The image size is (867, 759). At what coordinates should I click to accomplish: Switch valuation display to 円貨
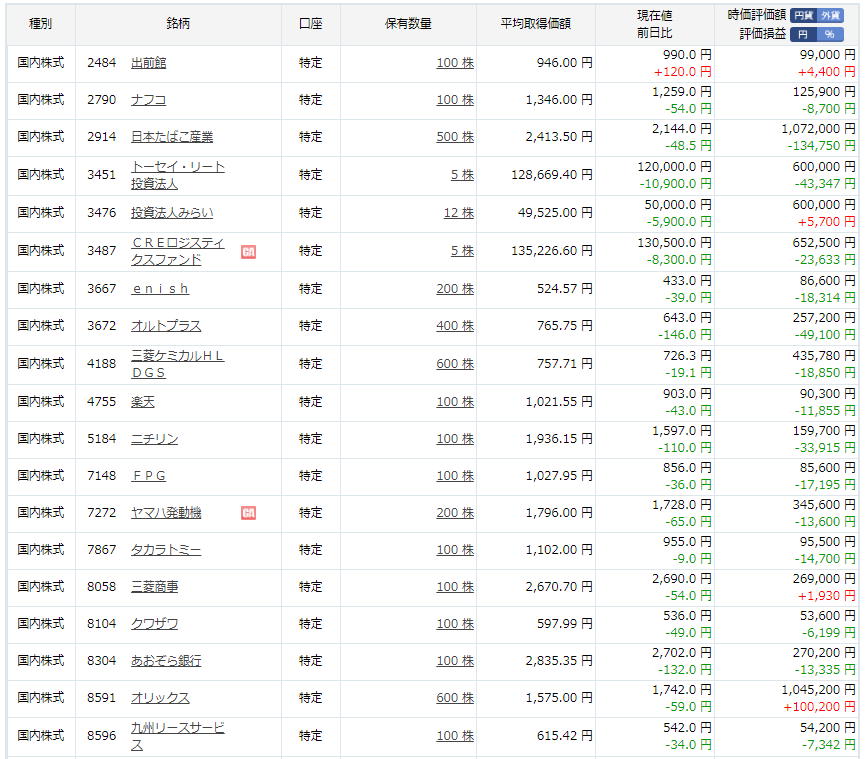pos(803,15)
